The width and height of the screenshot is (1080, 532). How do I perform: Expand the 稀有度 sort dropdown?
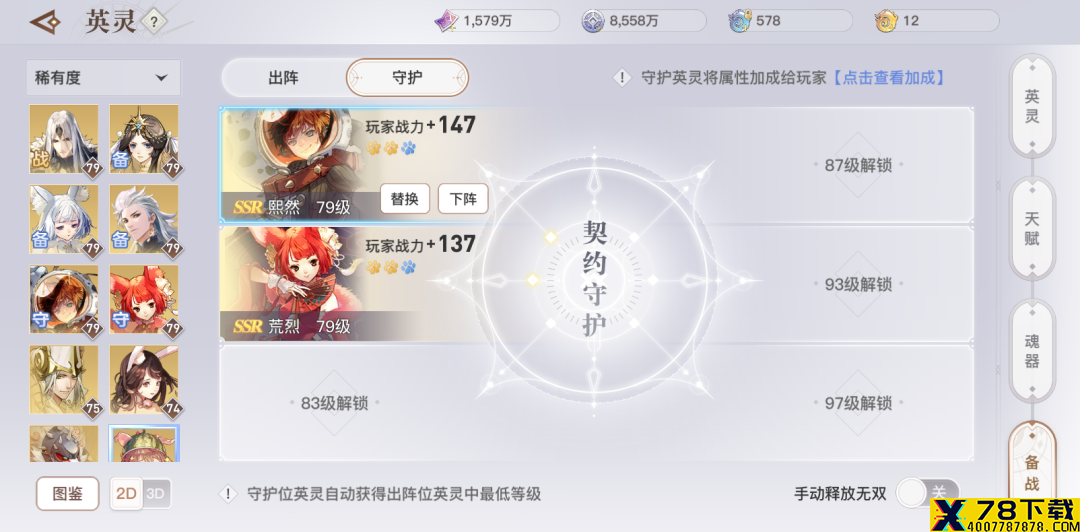point(103,78)
